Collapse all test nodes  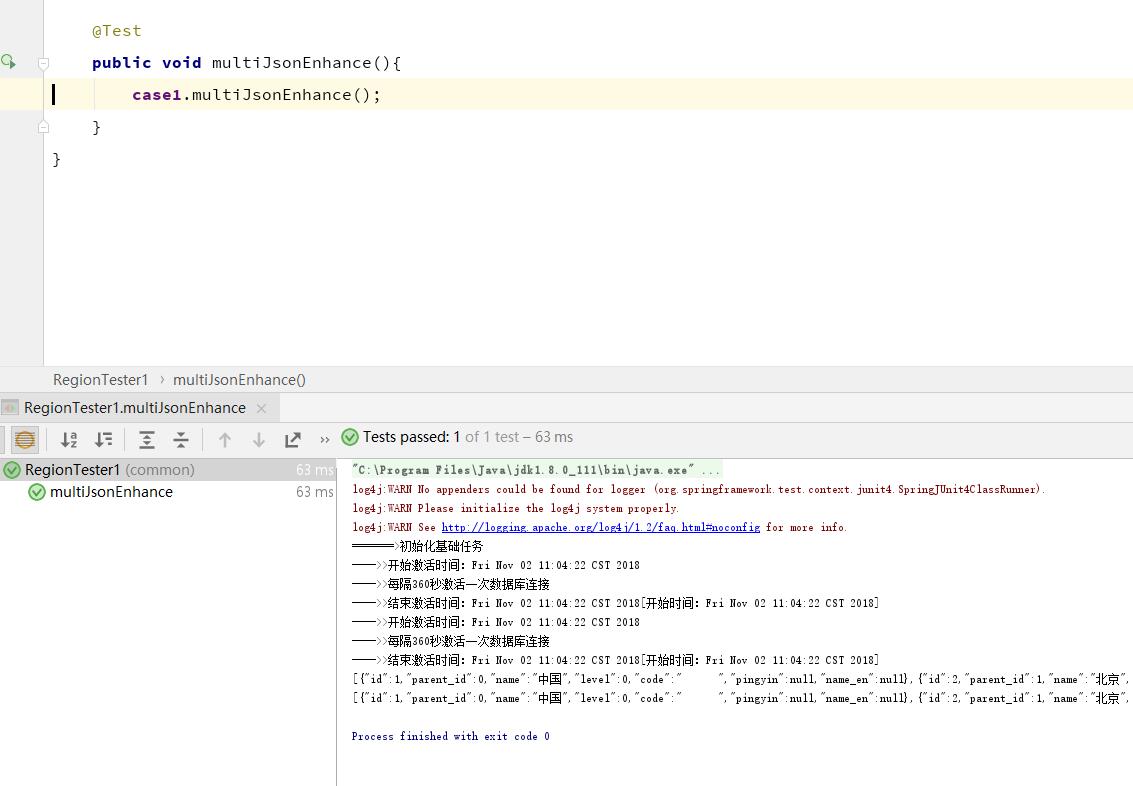181,439
